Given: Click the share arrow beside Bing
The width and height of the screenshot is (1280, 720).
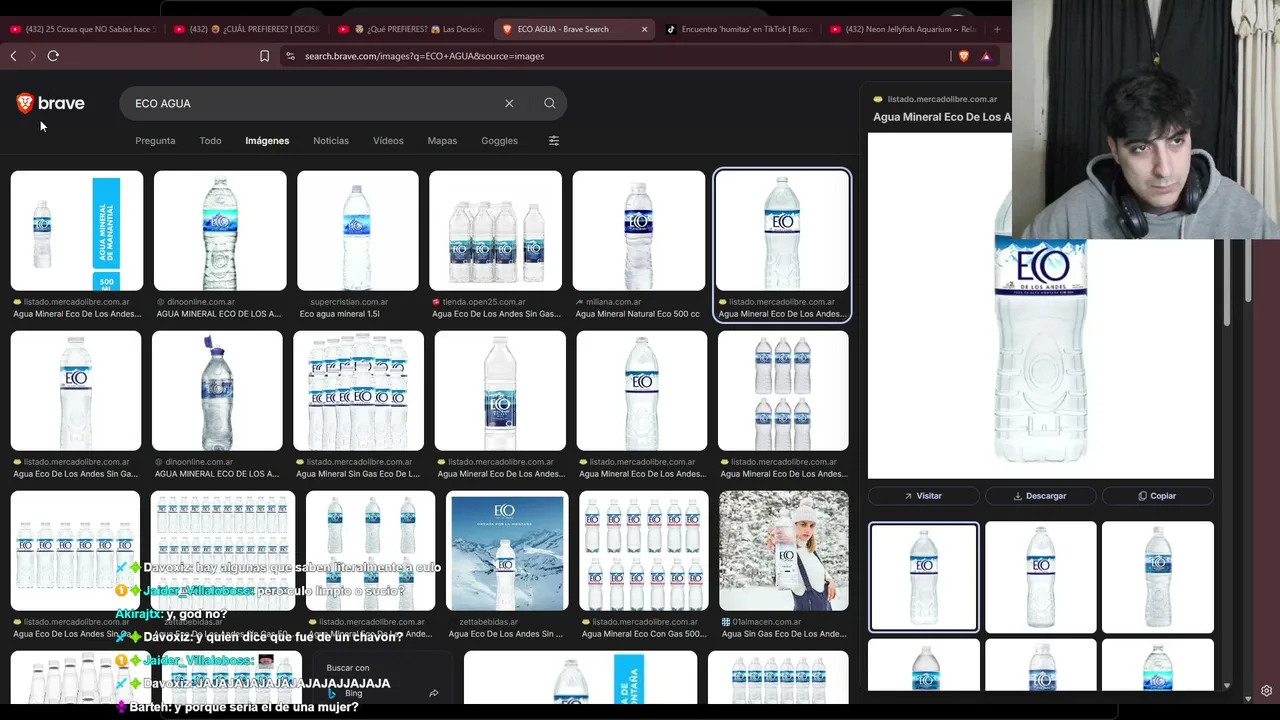Looking at the screenshot, I should (433, 693).
